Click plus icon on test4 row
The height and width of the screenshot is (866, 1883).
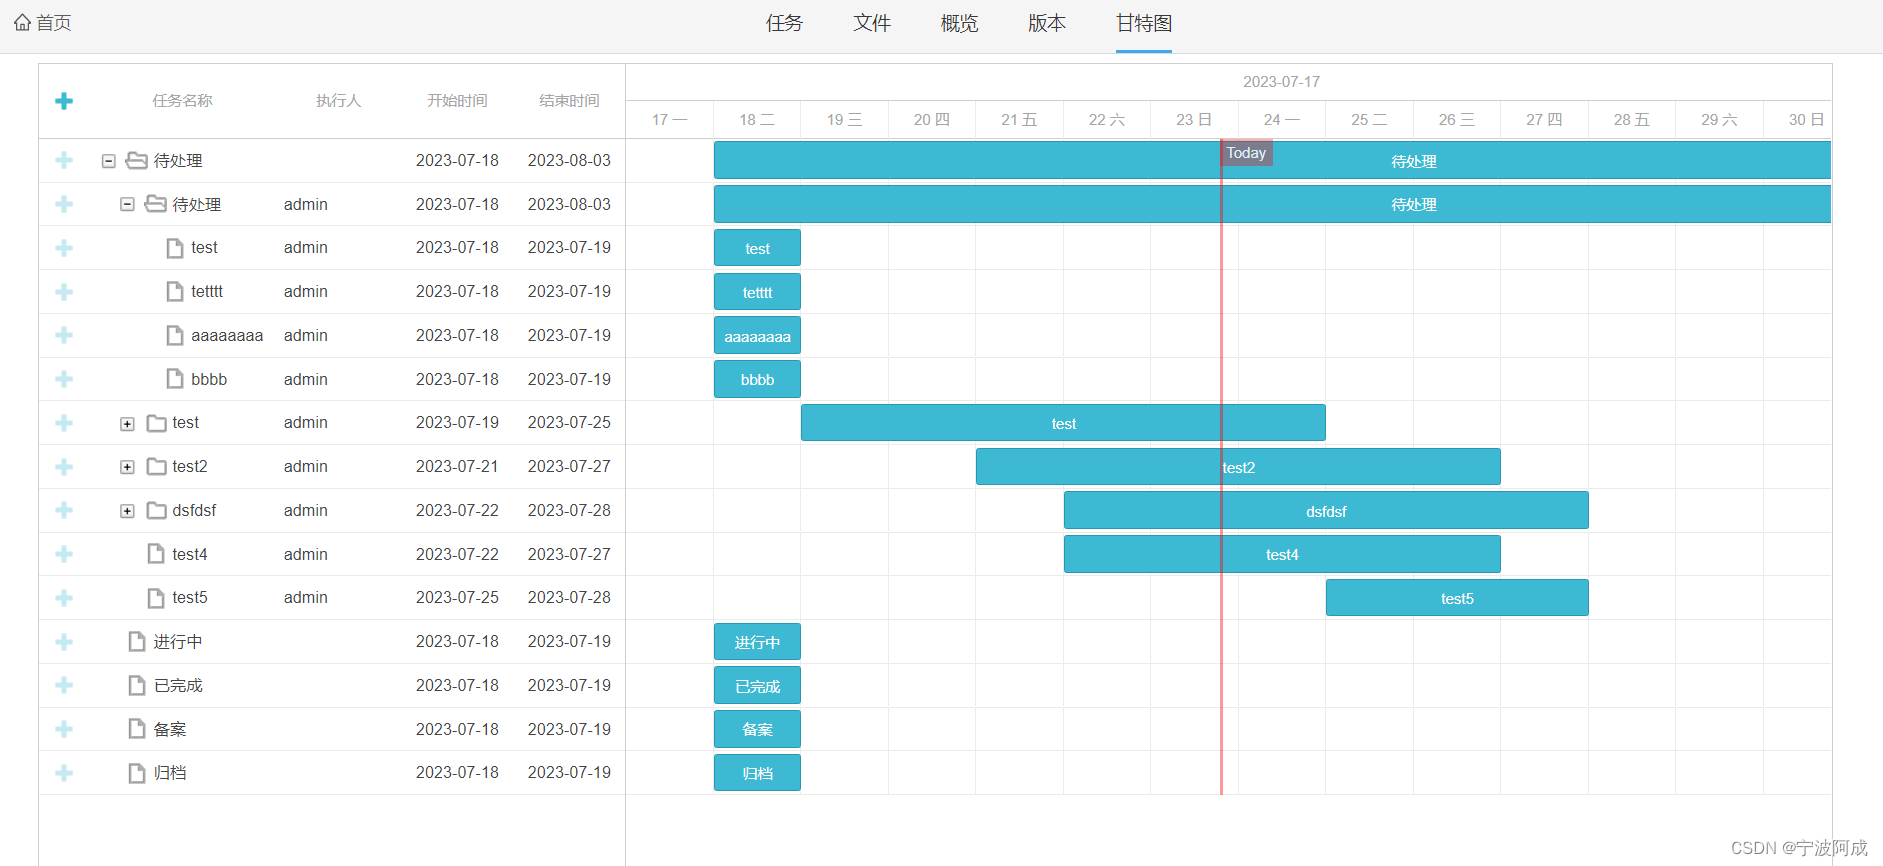coord(64,554)
